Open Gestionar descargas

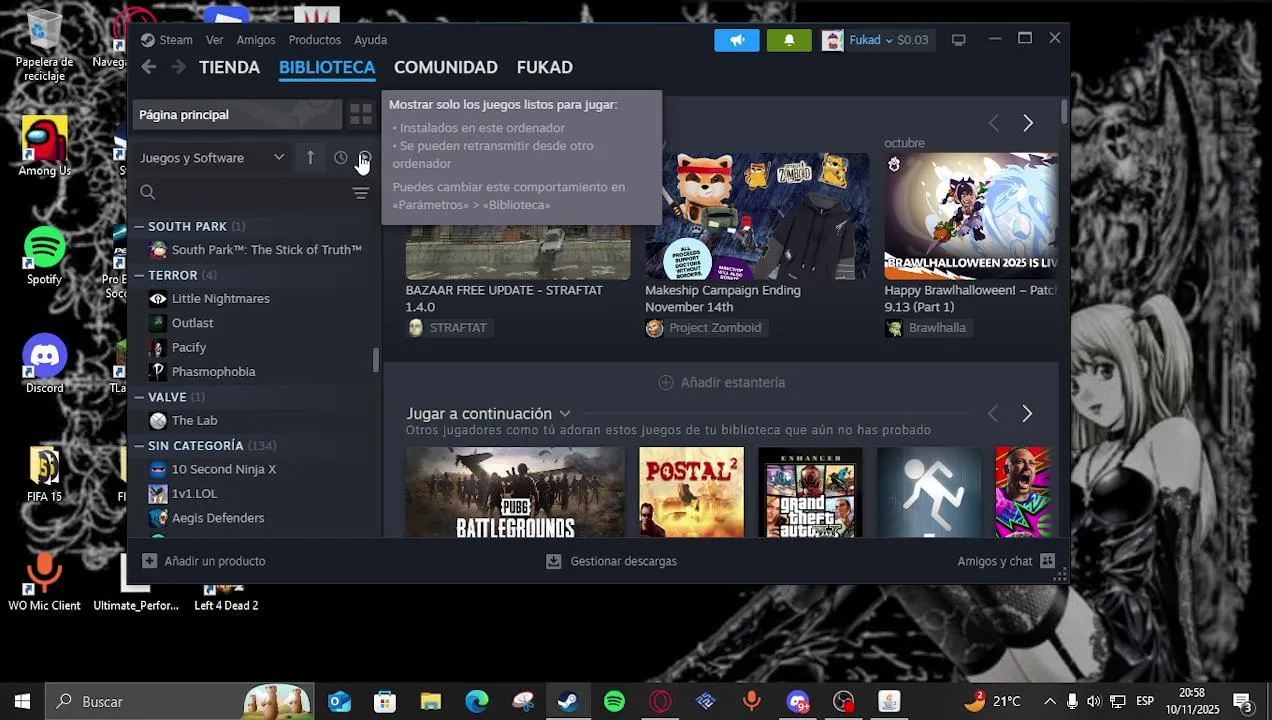click(611, 561)
